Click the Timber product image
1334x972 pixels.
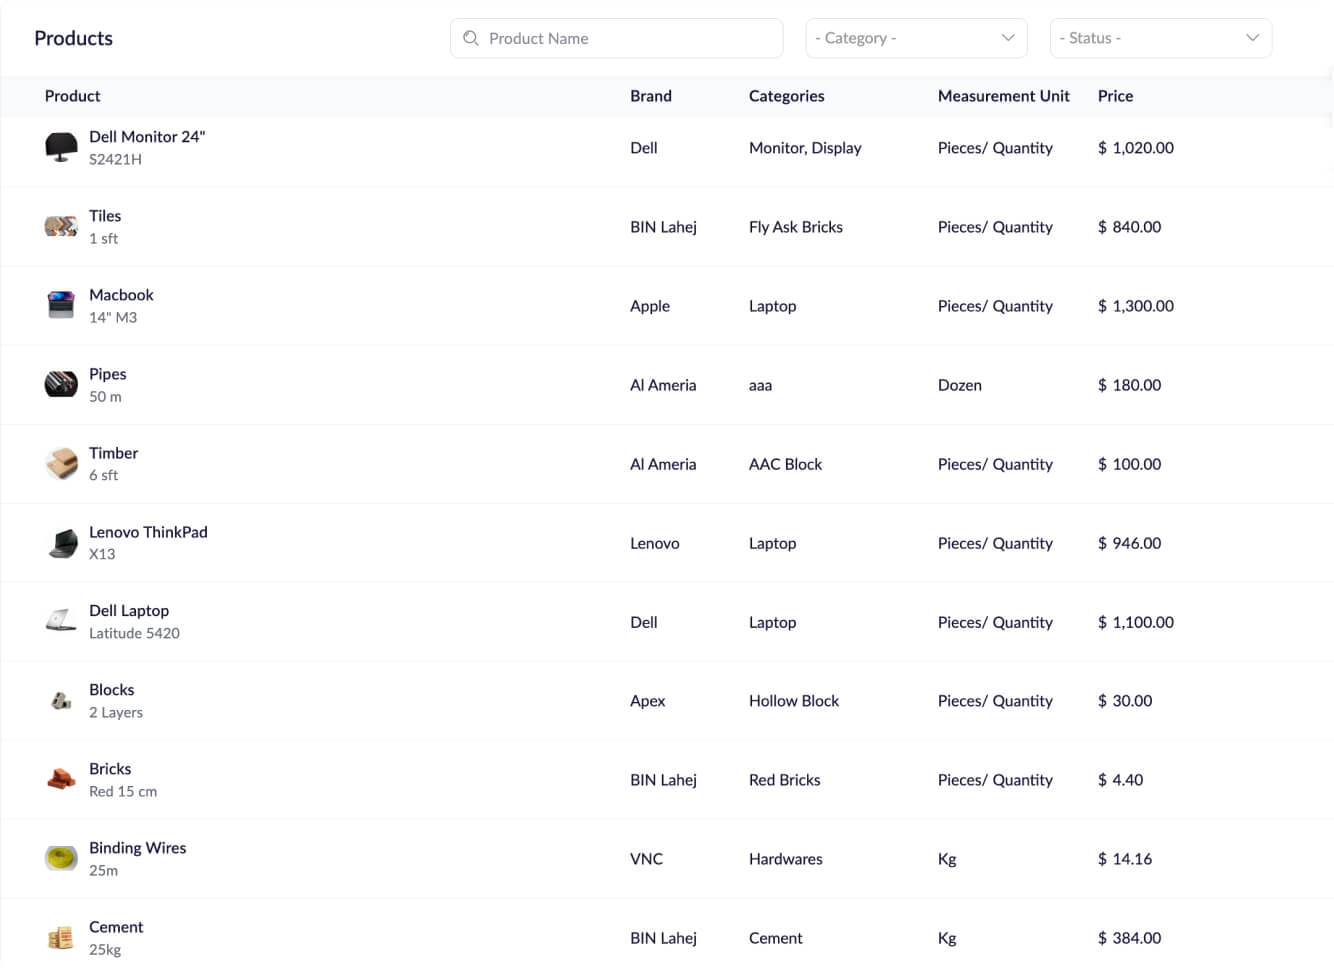point(60,463)
